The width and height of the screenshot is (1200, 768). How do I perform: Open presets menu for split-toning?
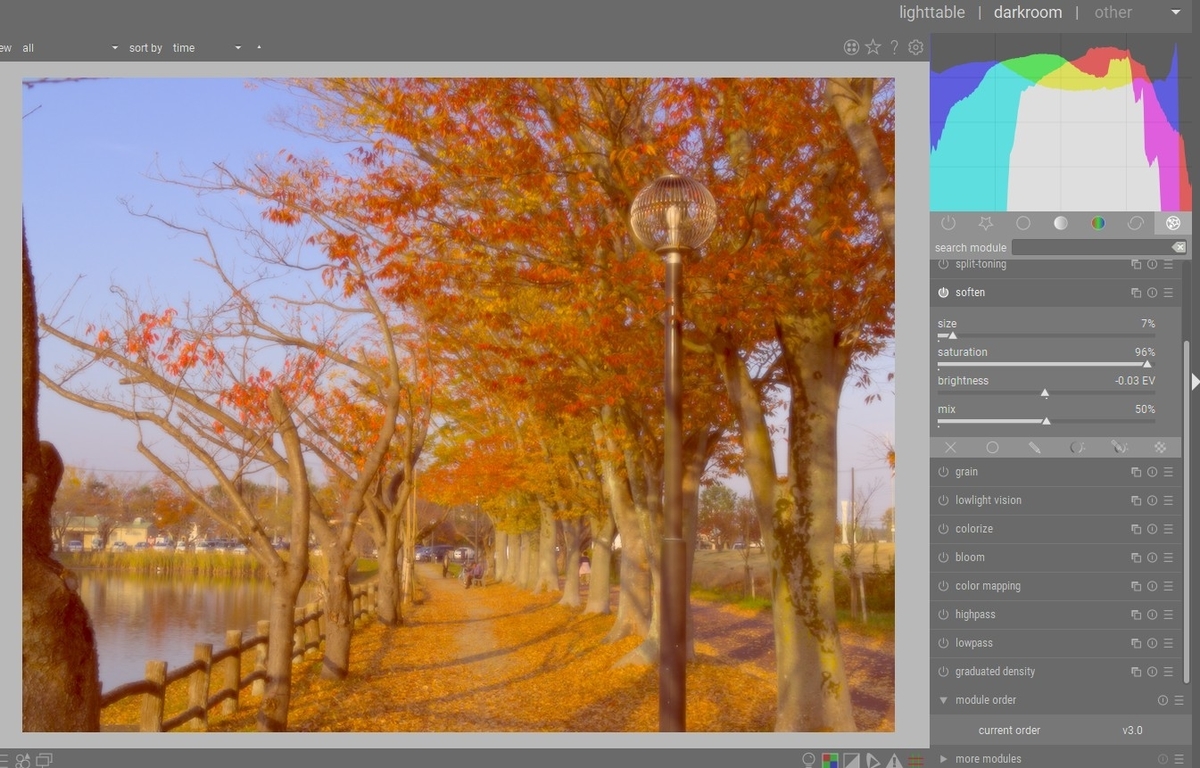pos(1168,265)
